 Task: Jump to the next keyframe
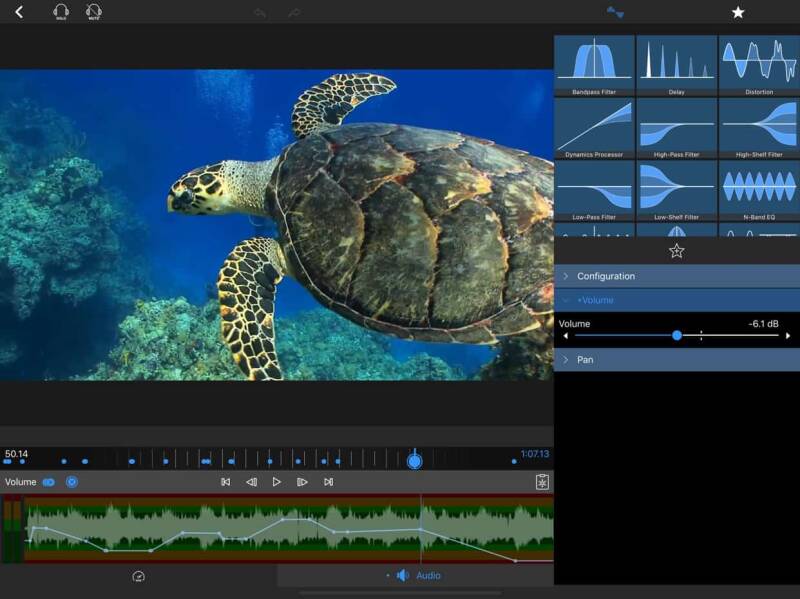pos(329,482)
